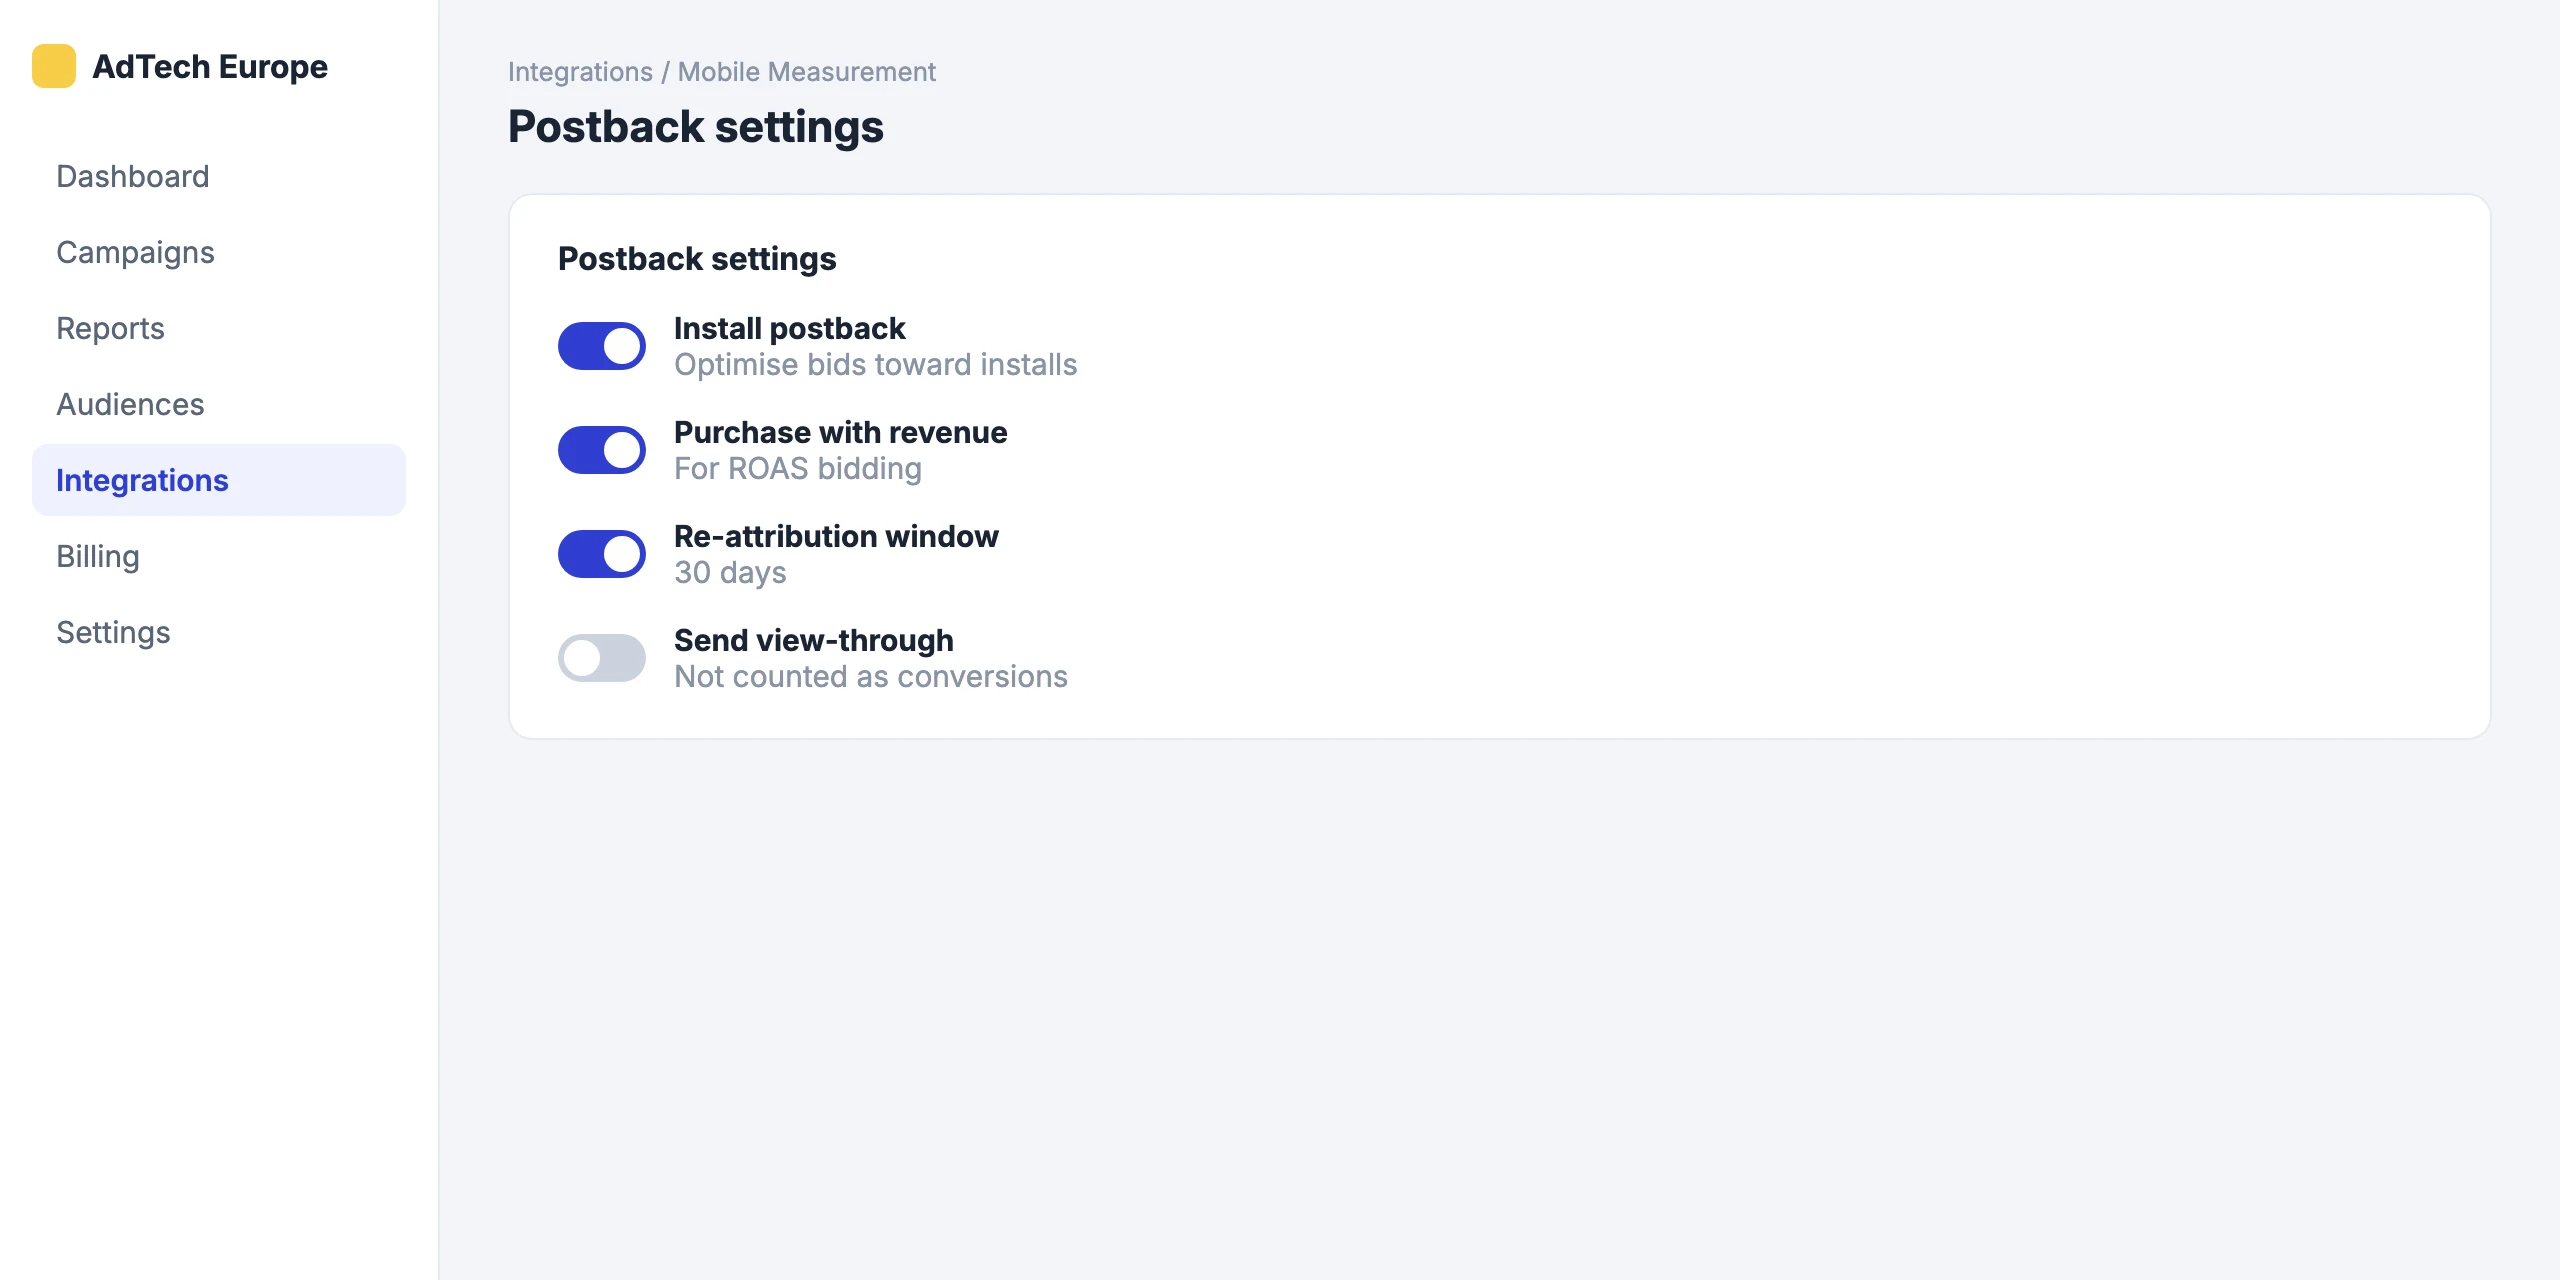Enable the Send view-through toggle
Screen dimensions: 2560x1280
[602, 658]
